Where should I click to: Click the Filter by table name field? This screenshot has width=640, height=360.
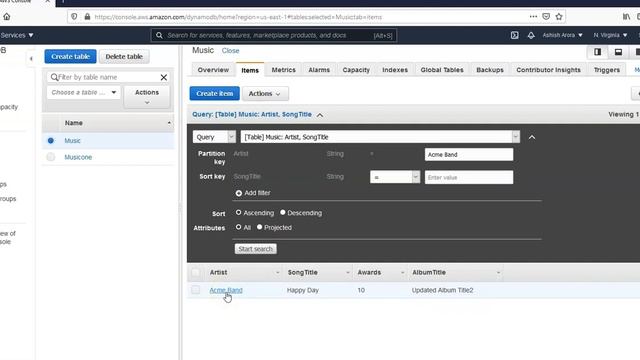pyautogui.click(x=108, y=77)
